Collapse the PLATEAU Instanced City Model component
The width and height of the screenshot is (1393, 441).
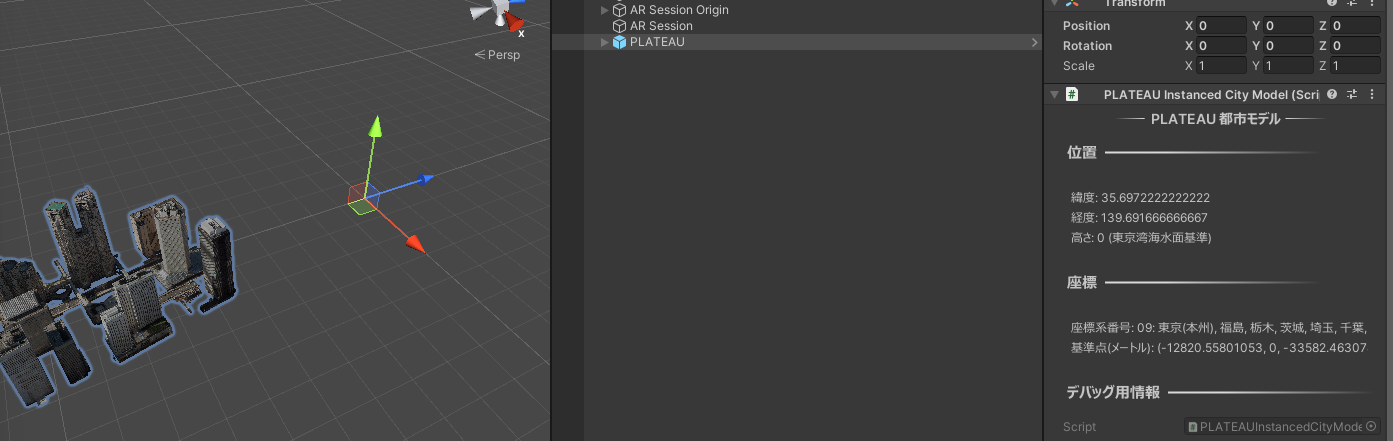click(1054, 95)
